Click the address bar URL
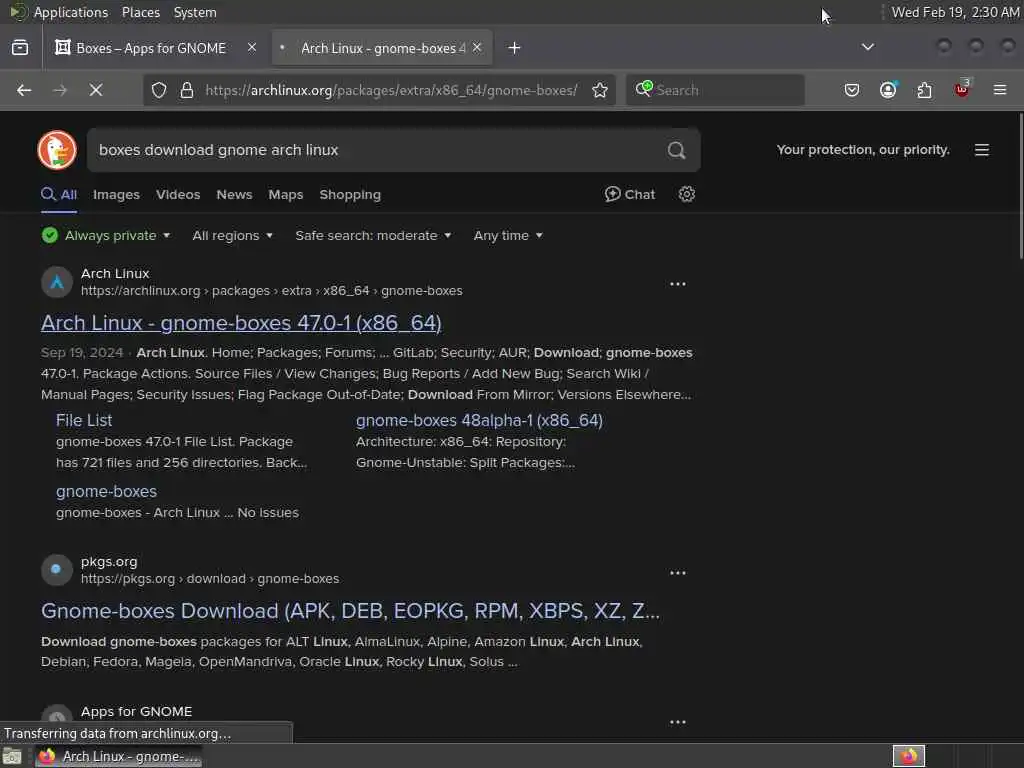The width and height of the screenshot is (1024, 768). [391, 90]
